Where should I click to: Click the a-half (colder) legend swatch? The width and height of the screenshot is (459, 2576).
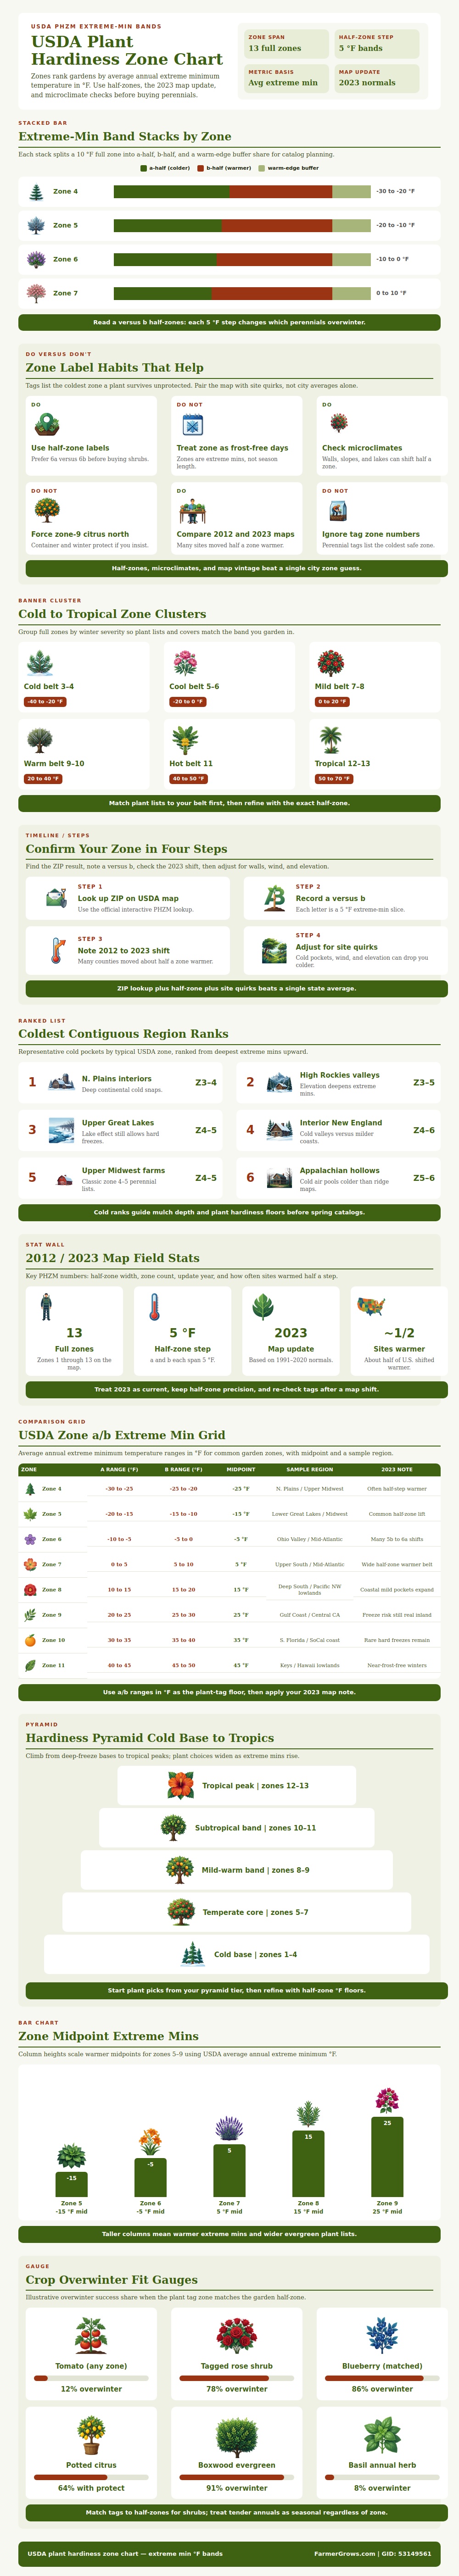tap(144, 168)
